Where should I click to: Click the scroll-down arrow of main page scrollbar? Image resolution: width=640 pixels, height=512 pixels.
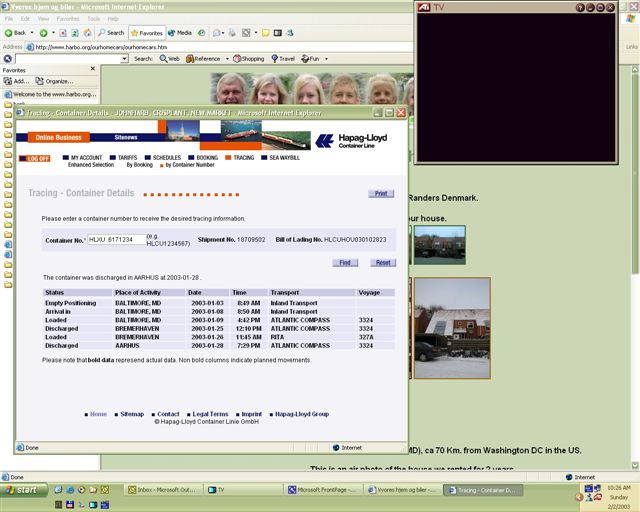point(635,465)
